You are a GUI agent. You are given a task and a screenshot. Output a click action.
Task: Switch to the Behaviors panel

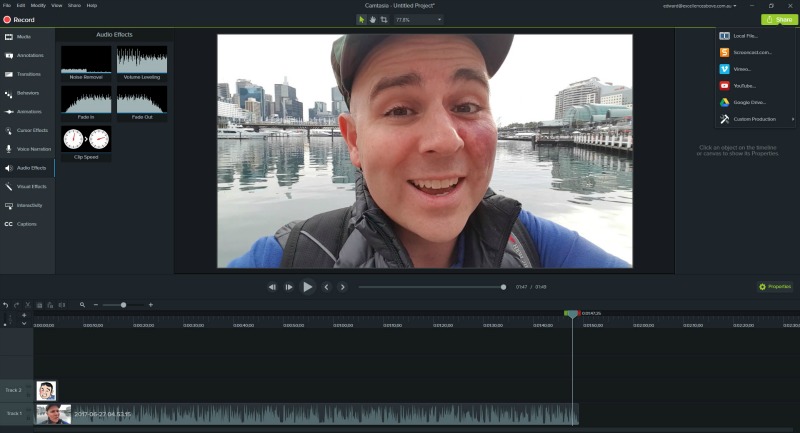coord(27,93)
